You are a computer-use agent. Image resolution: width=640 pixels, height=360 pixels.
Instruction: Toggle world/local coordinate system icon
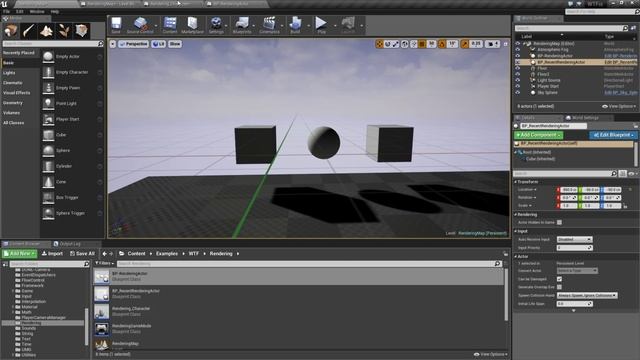[x=404, y=44]
